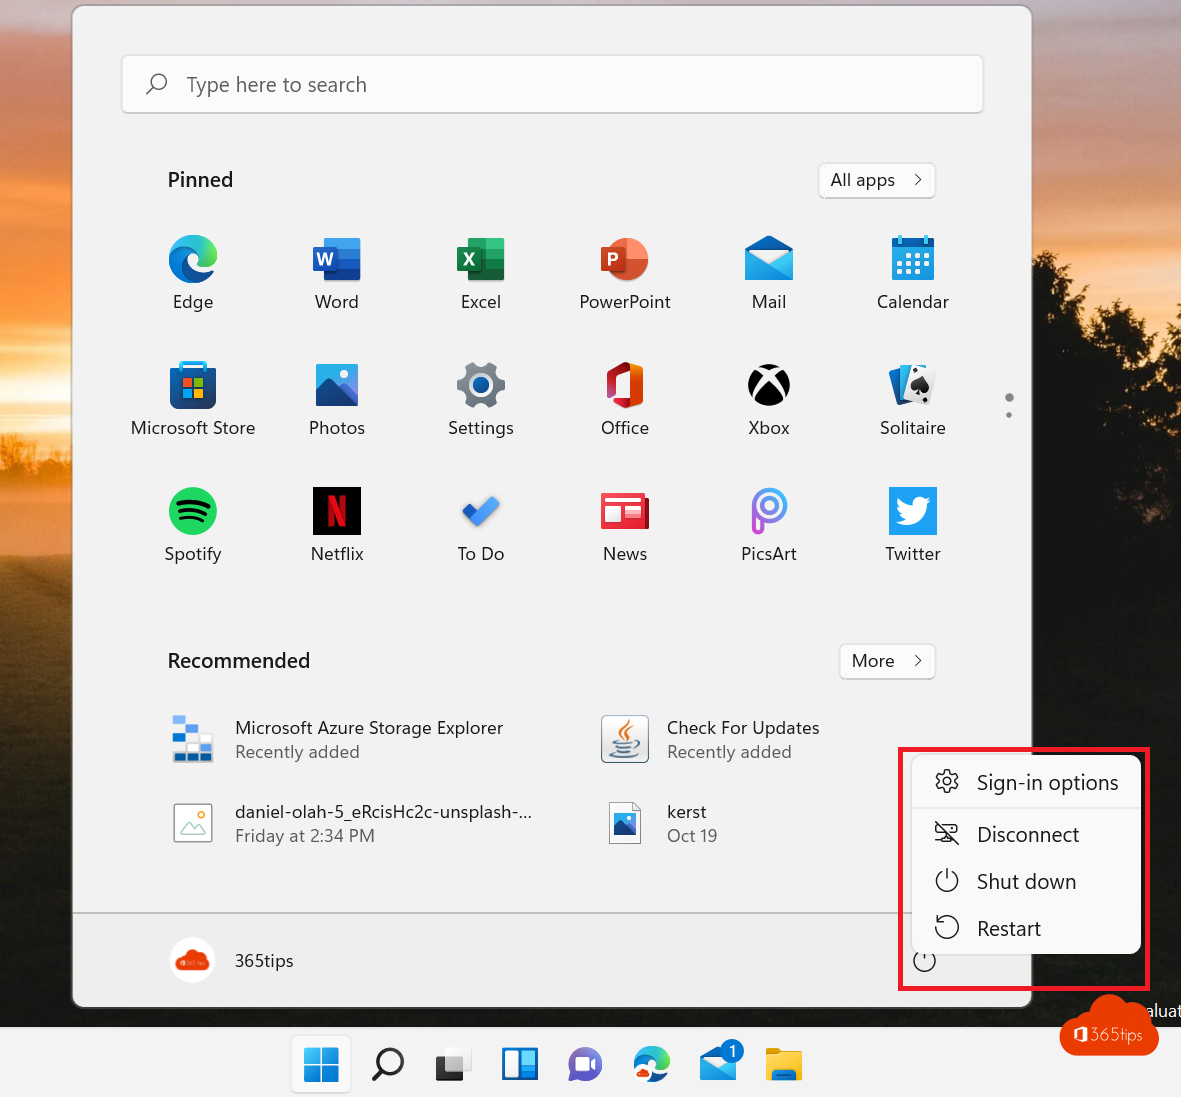Screen dimensions: 1181x1097
Task: Expand the All apps list
Action: click(877, 180)
